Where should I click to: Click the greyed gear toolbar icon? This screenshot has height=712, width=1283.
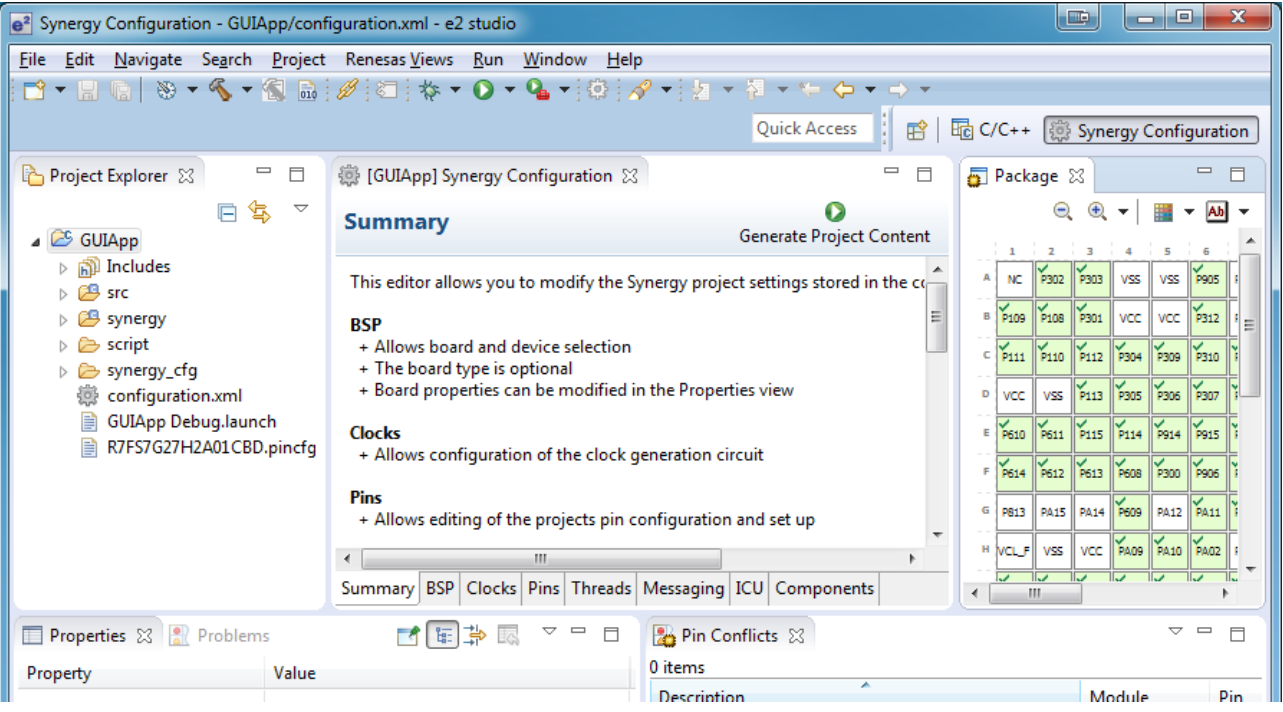click(x=597, y=90)
